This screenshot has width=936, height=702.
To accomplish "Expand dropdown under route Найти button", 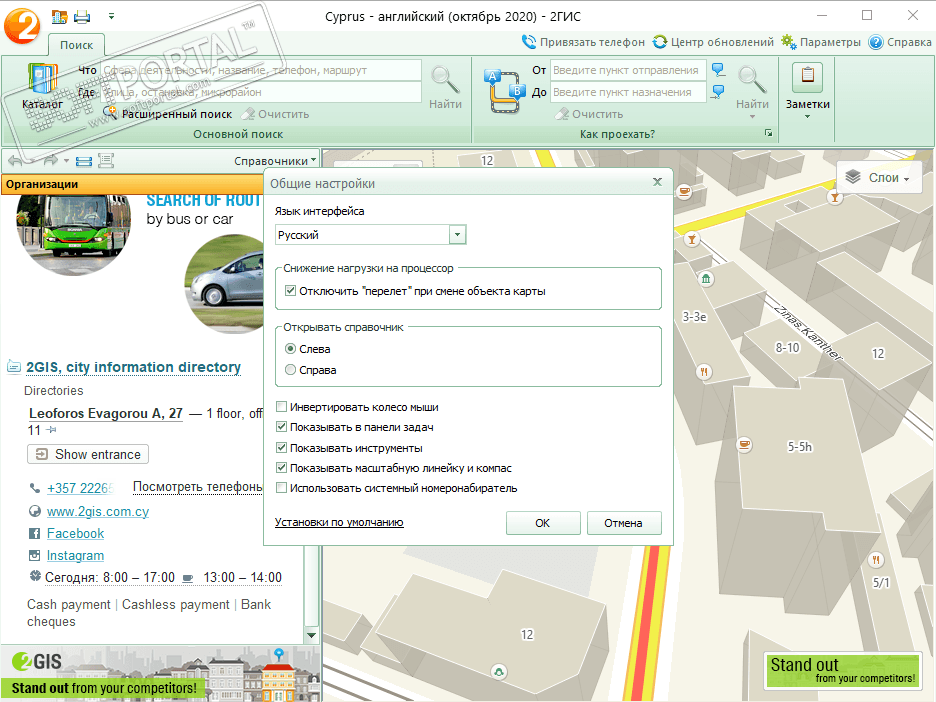I will tap(752, 116).
